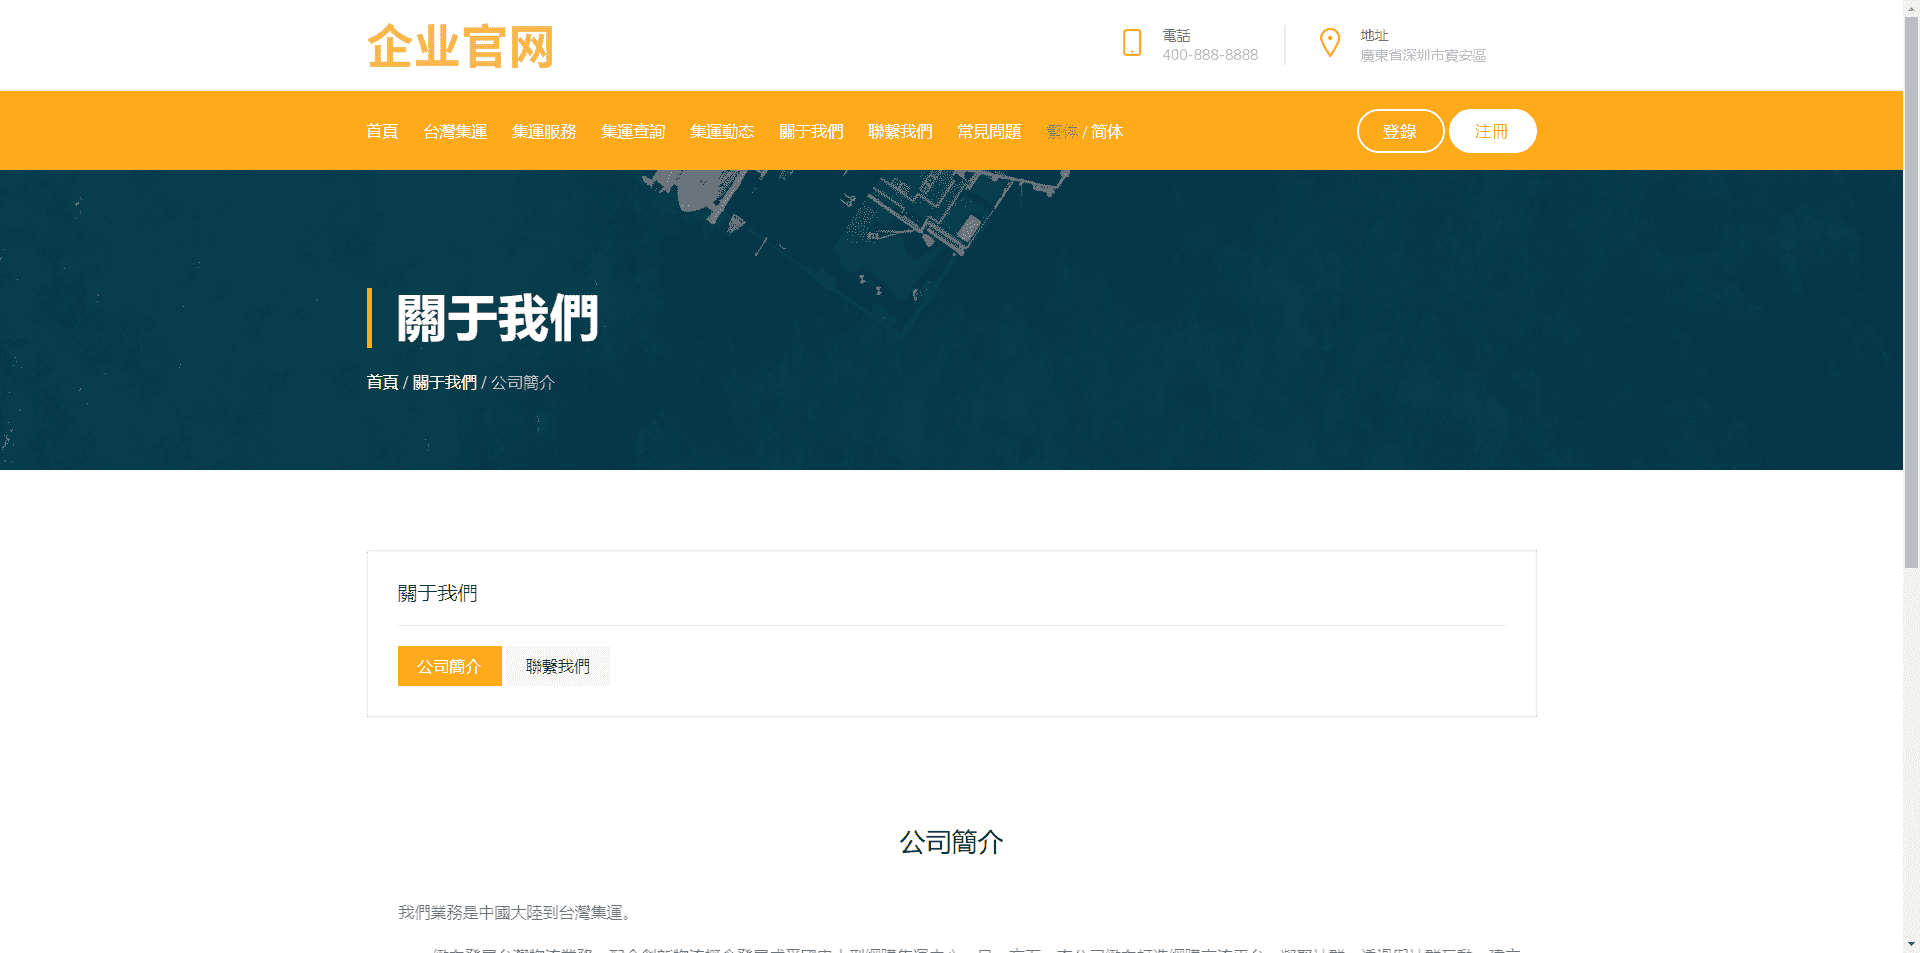Image resolution: width=1920 pixels, height=953 pixels.
Task: Click the scrollbar up arrow
Action: coord(1911,8)
